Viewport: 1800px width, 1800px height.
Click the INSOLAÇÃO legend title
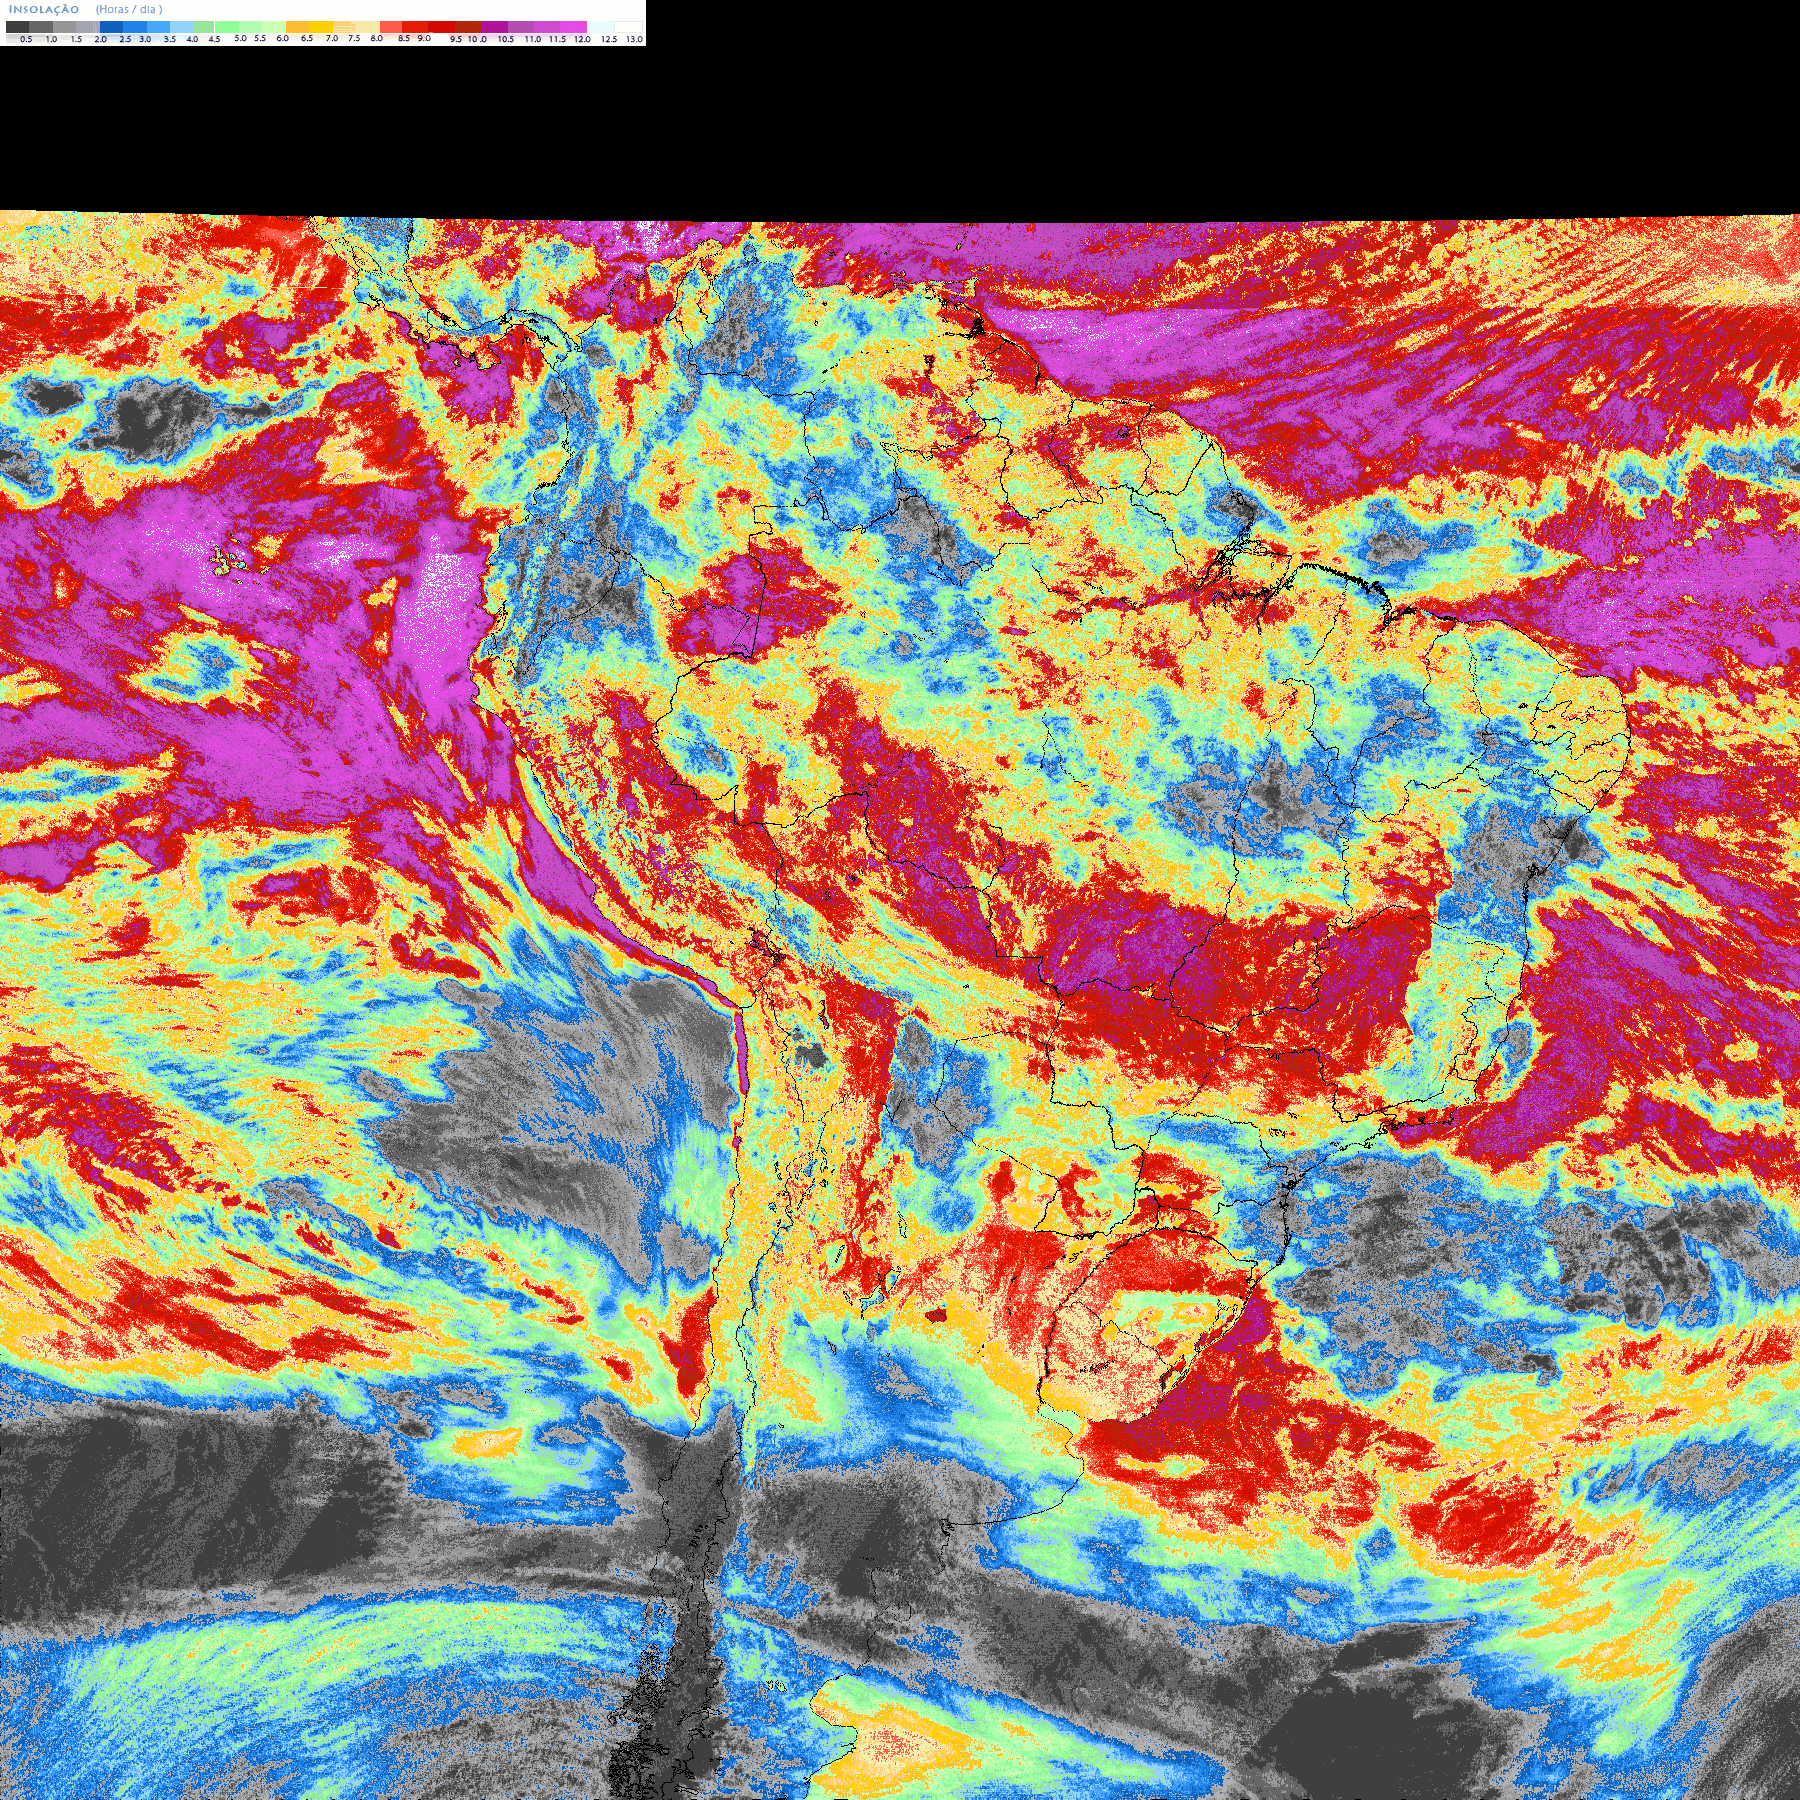[44, 9]
